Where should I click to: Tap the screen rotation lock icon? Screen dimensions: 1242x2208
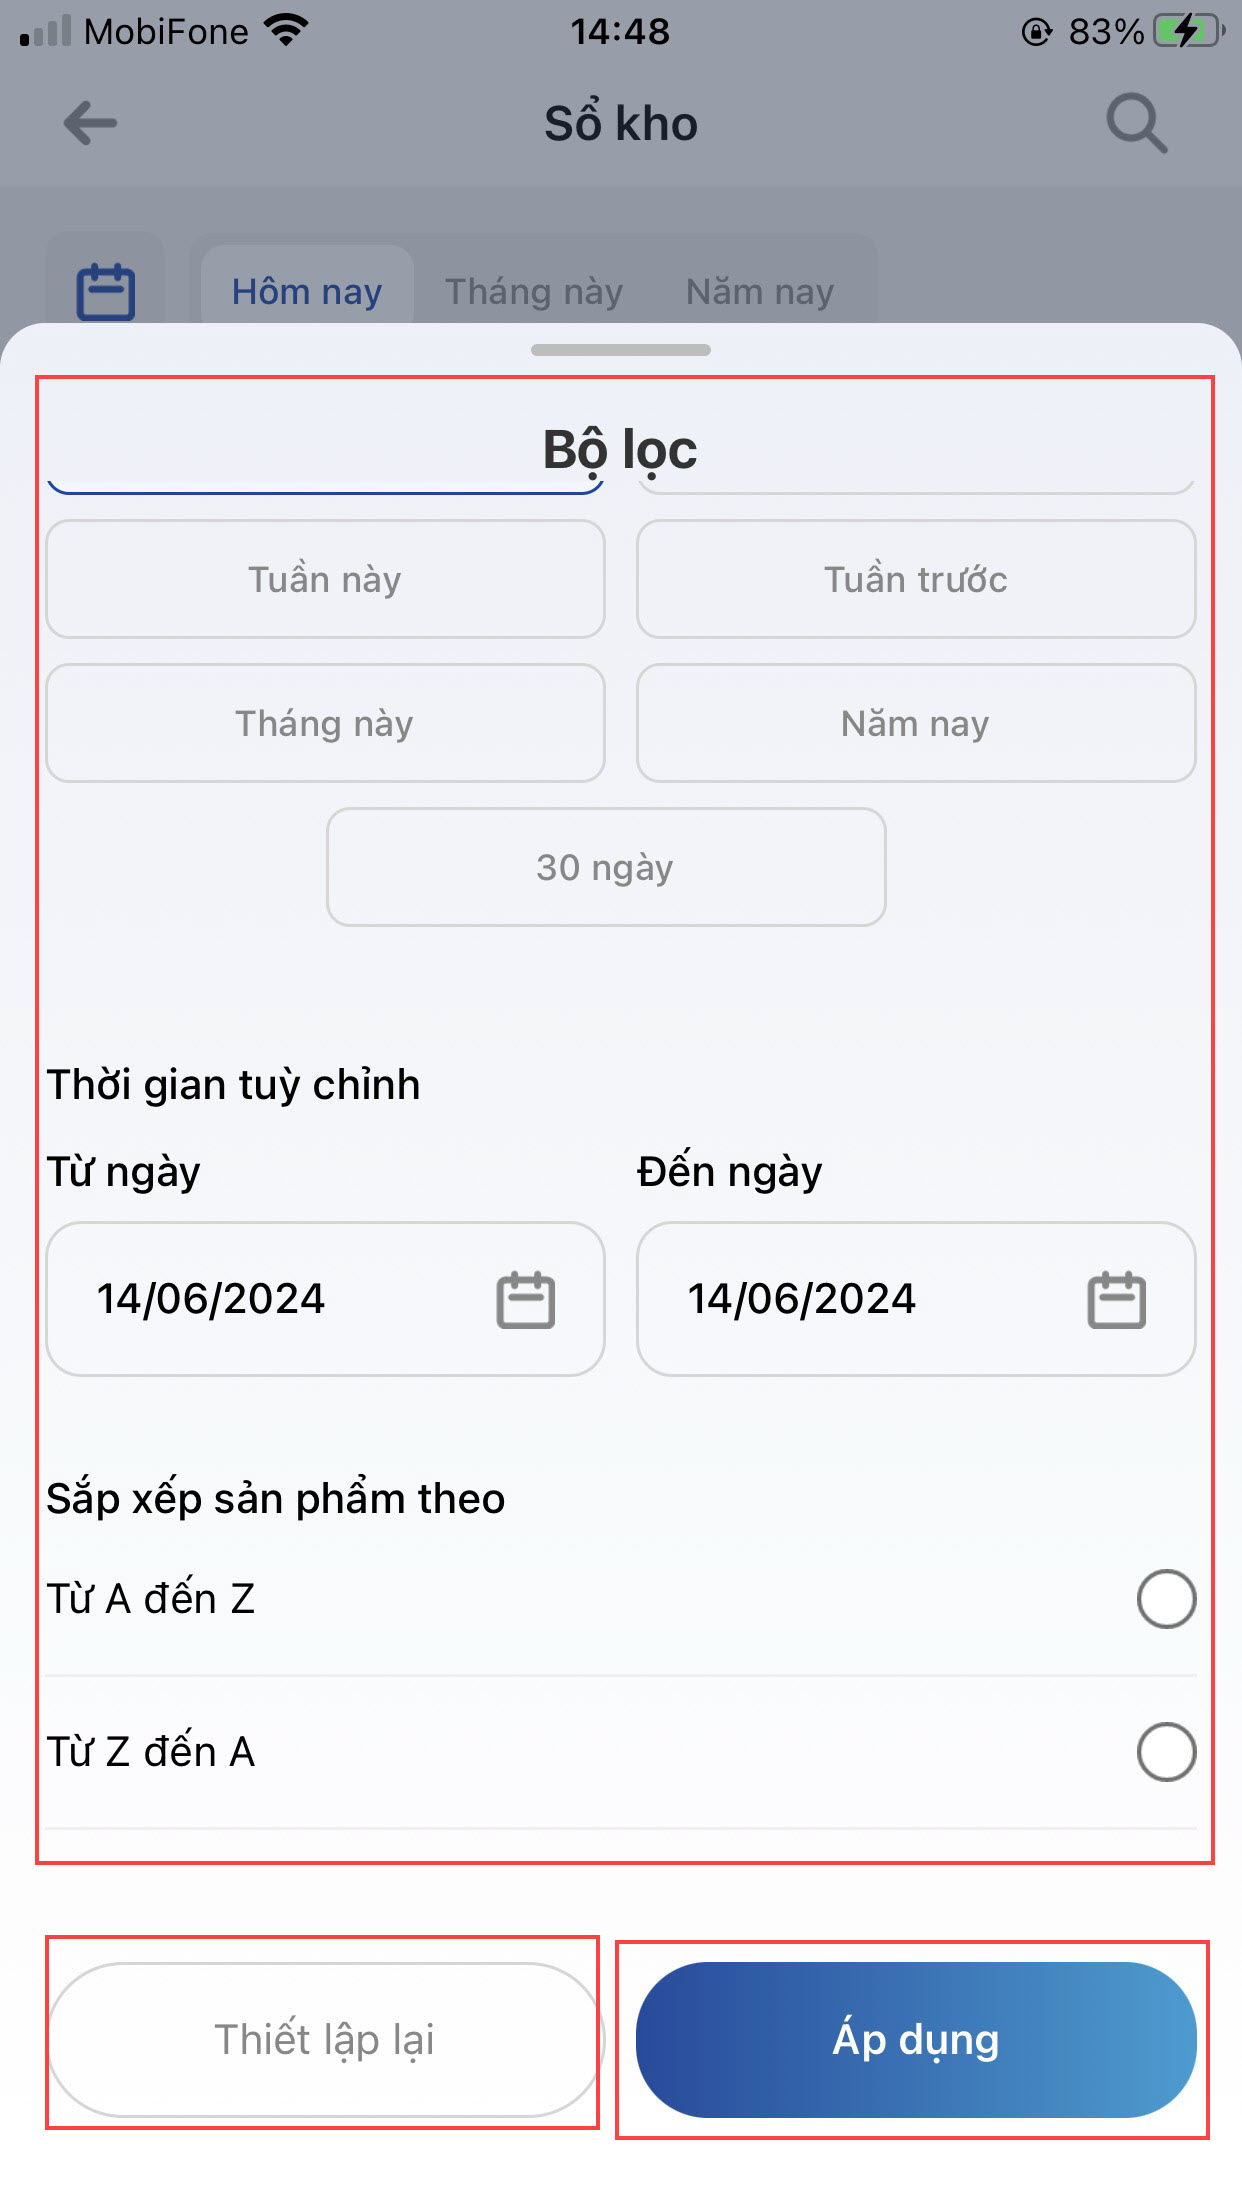pyautogui.click(x=1037, y=32)
